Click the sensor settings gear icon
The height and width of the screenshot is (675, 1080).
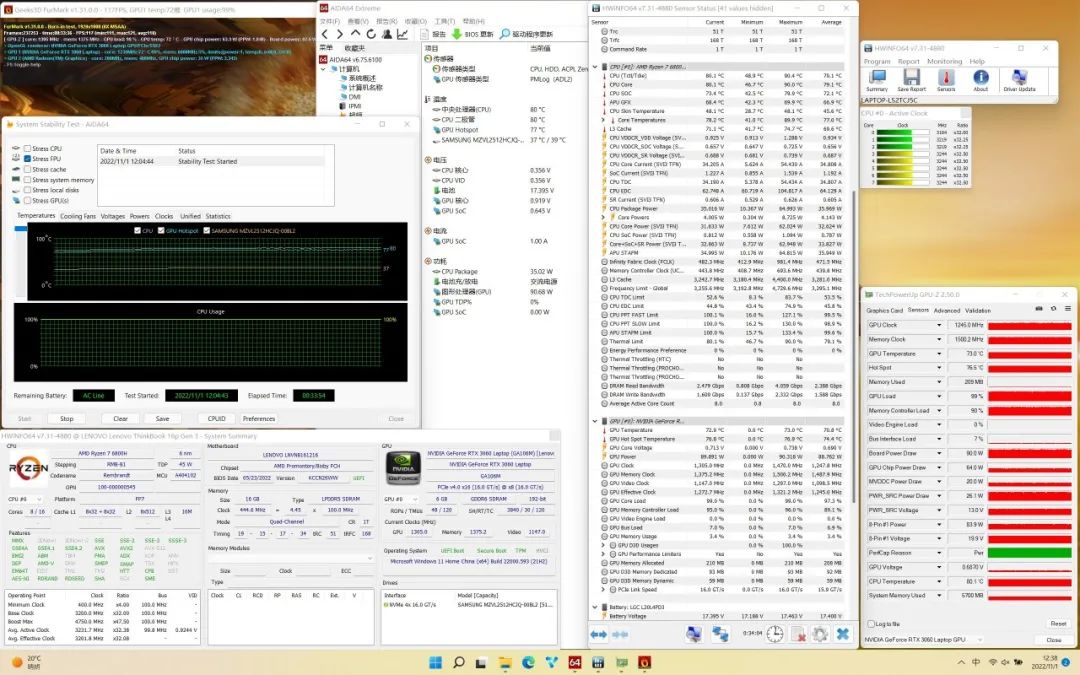pos(820,634)
